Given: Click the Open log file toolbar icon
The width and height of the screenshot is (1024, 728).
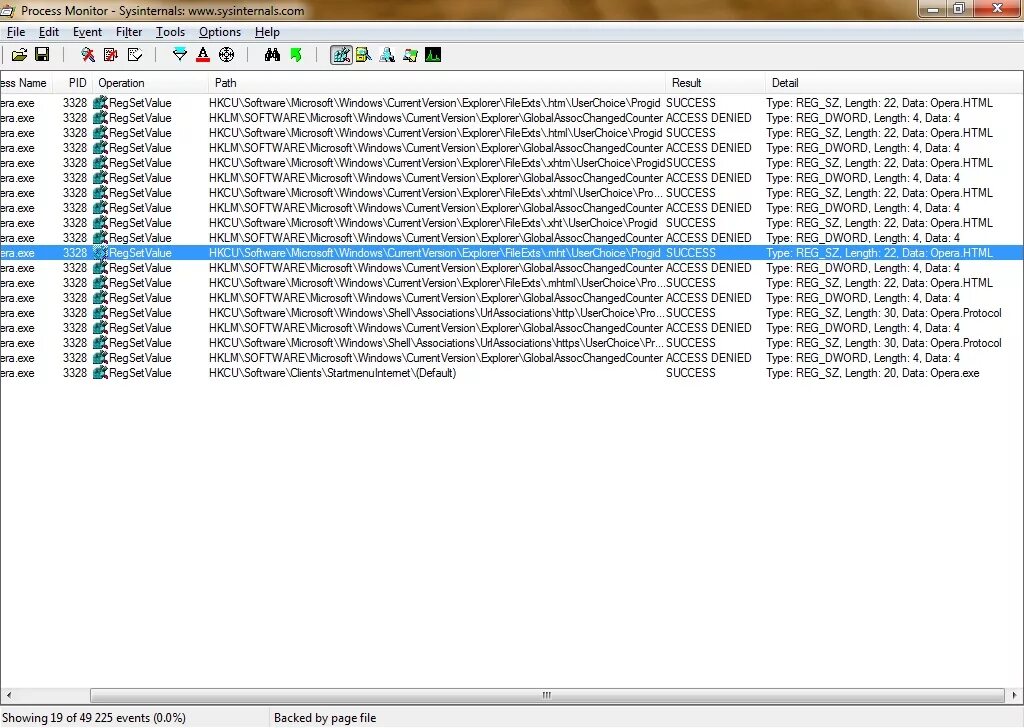Looking at the screenshot, I should (x=19, y=55).
